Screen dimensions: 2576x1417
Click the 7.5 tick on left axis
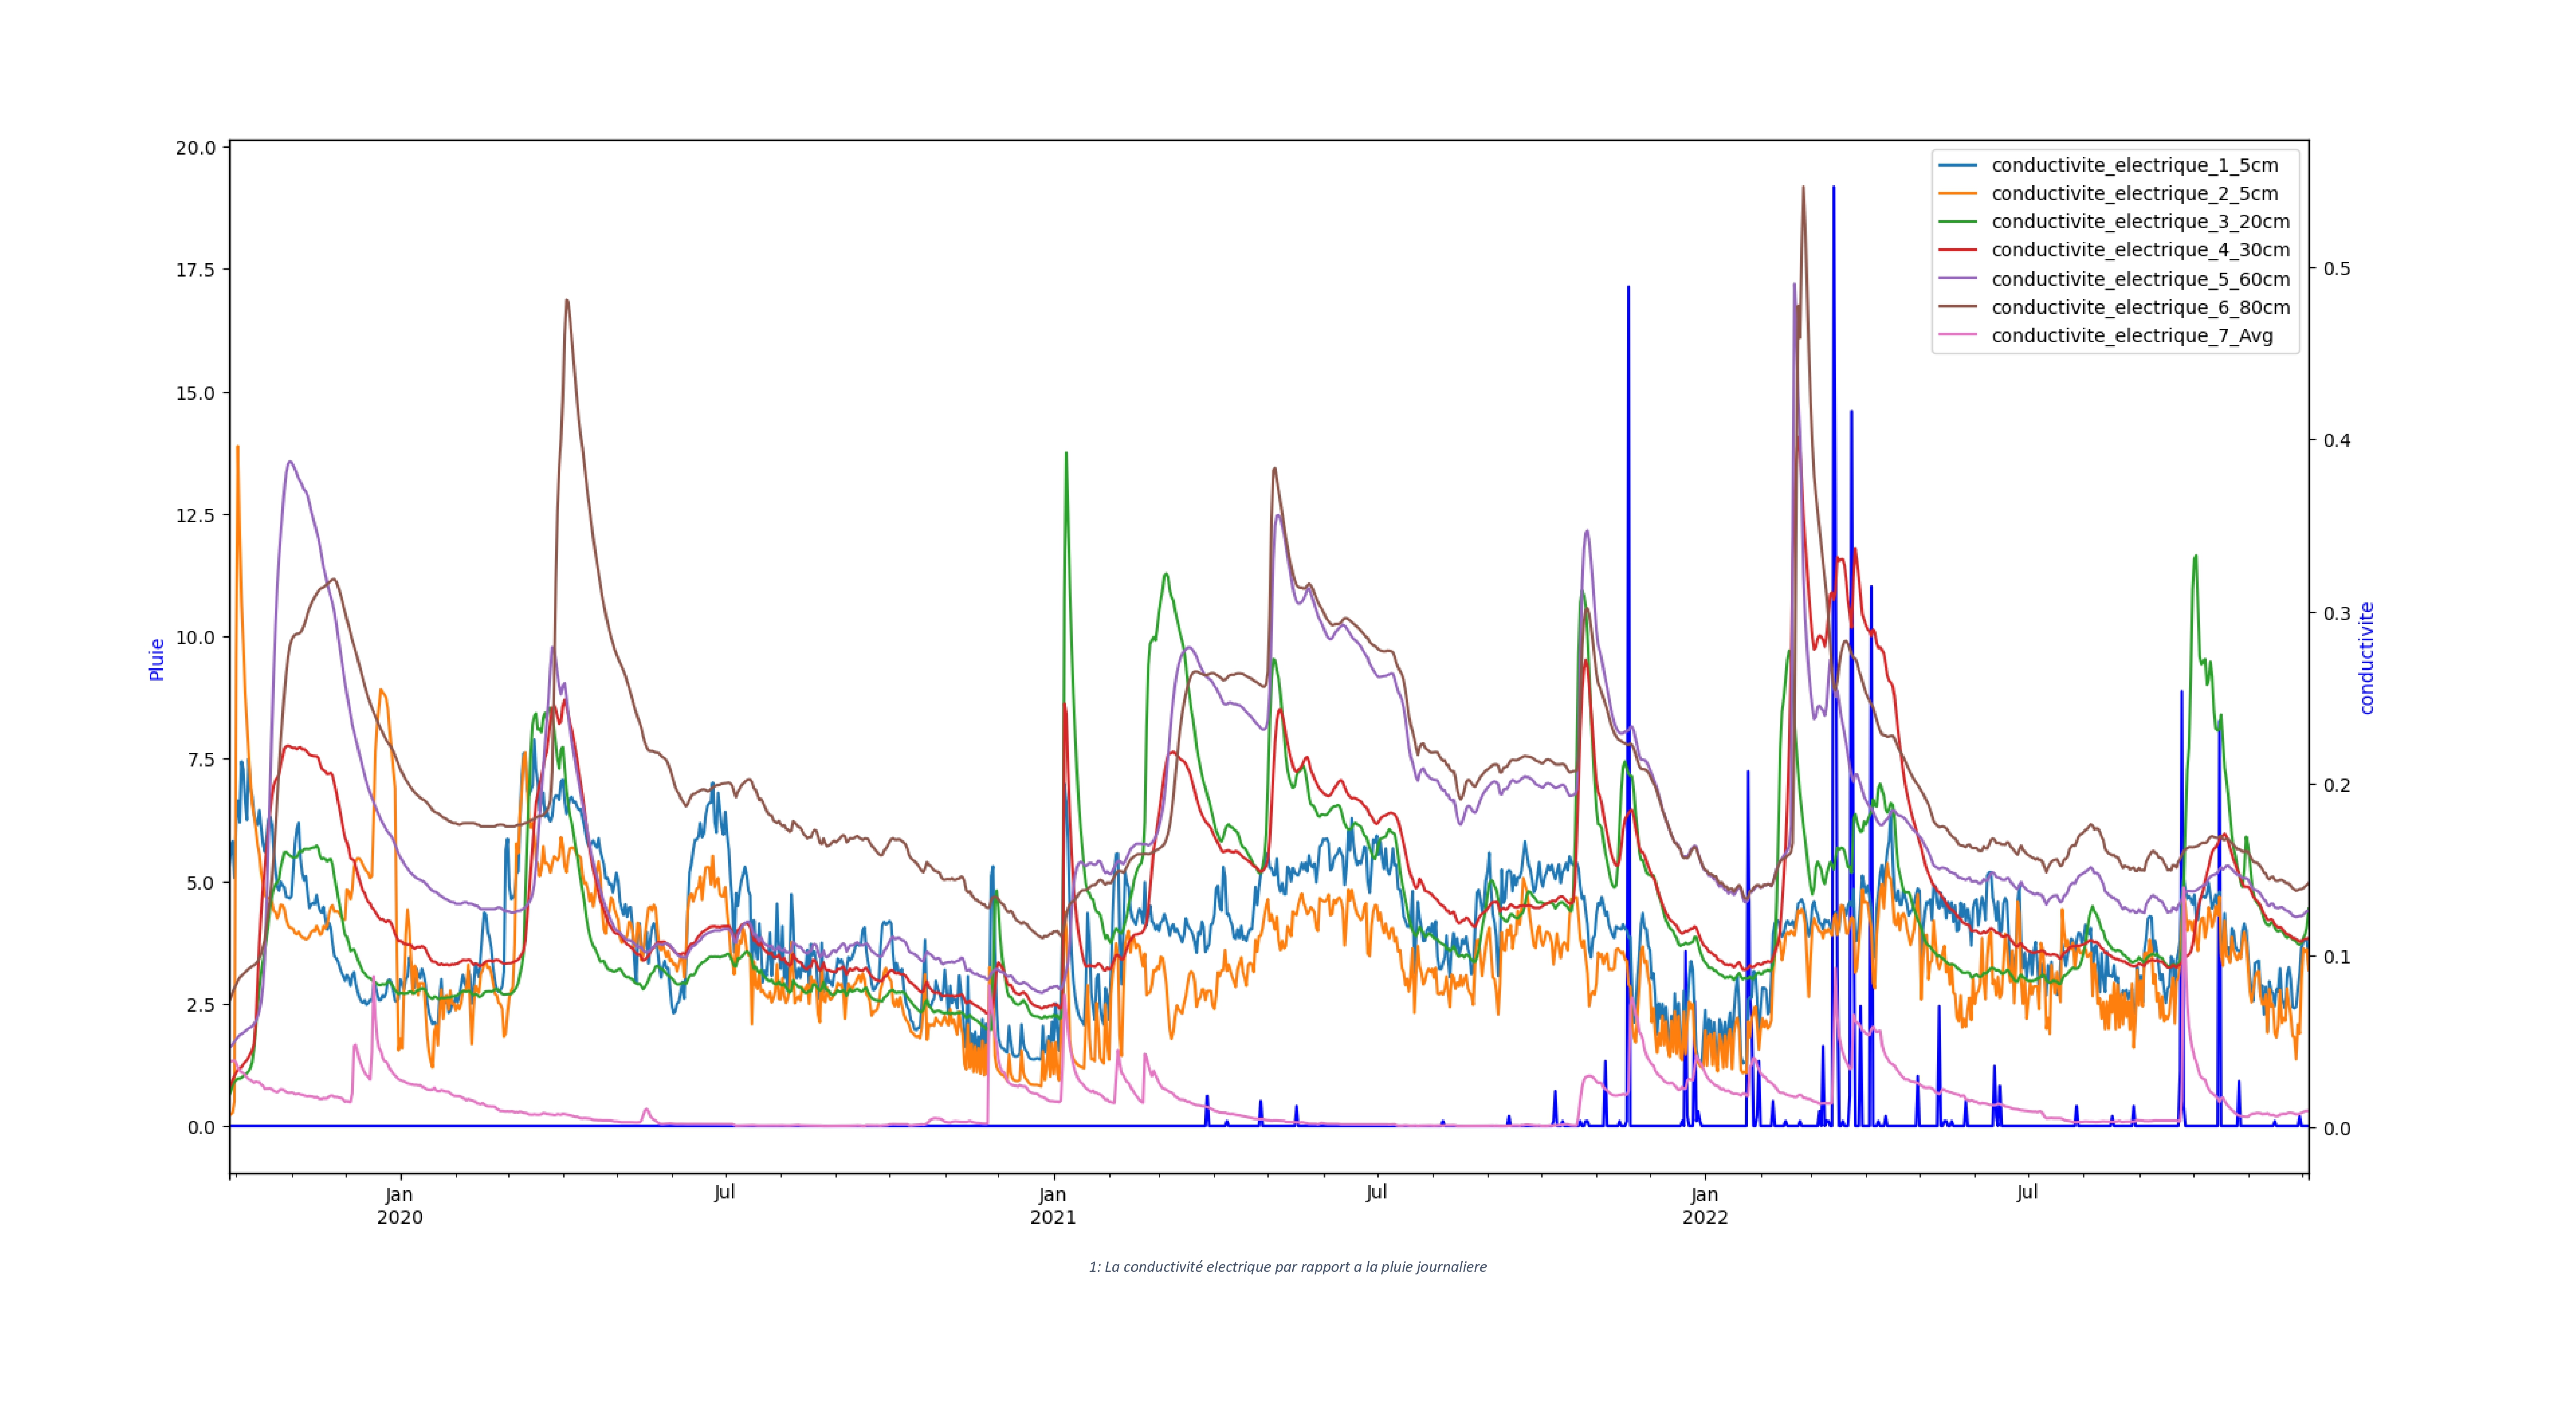pos(201,759)
